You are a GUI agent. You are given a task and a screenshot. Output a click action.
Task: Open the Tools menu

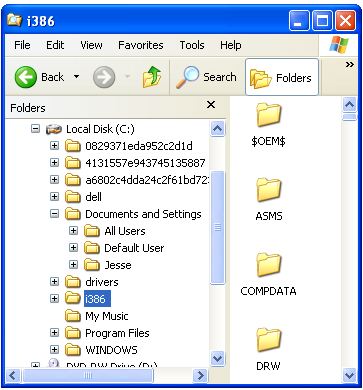coord(192,45)
